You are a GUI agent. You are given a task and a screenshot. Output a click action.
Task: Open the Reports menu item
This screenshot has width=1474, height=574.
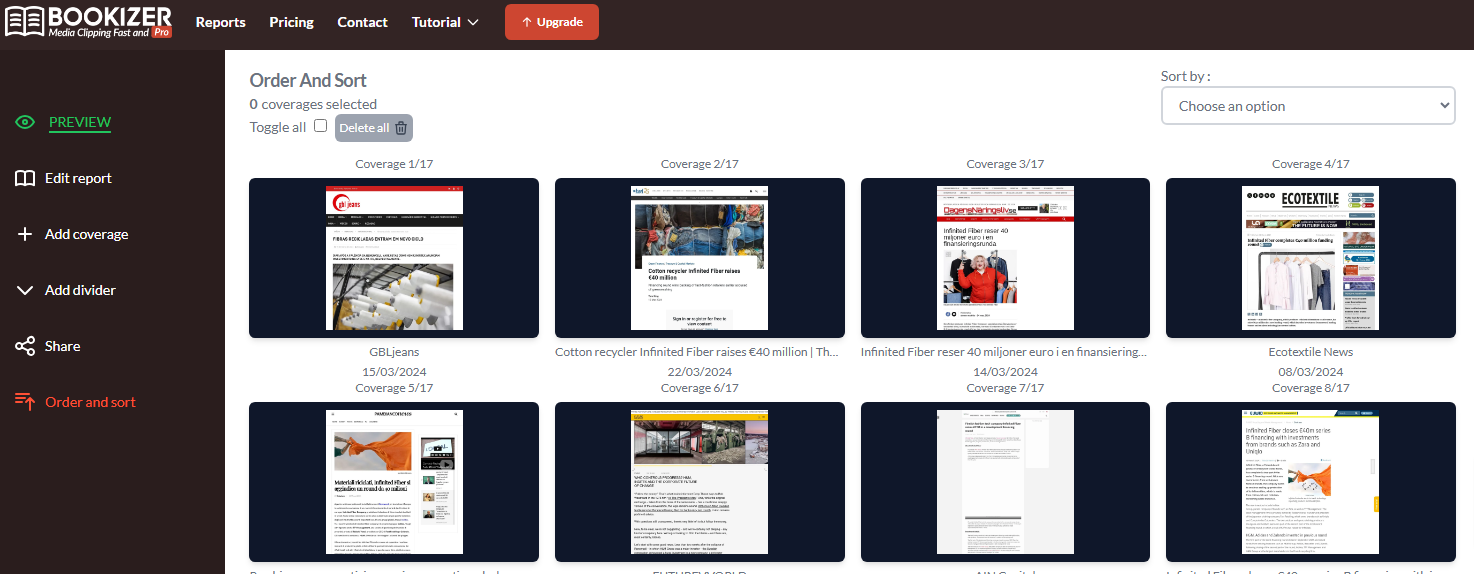tap(220, 22)
